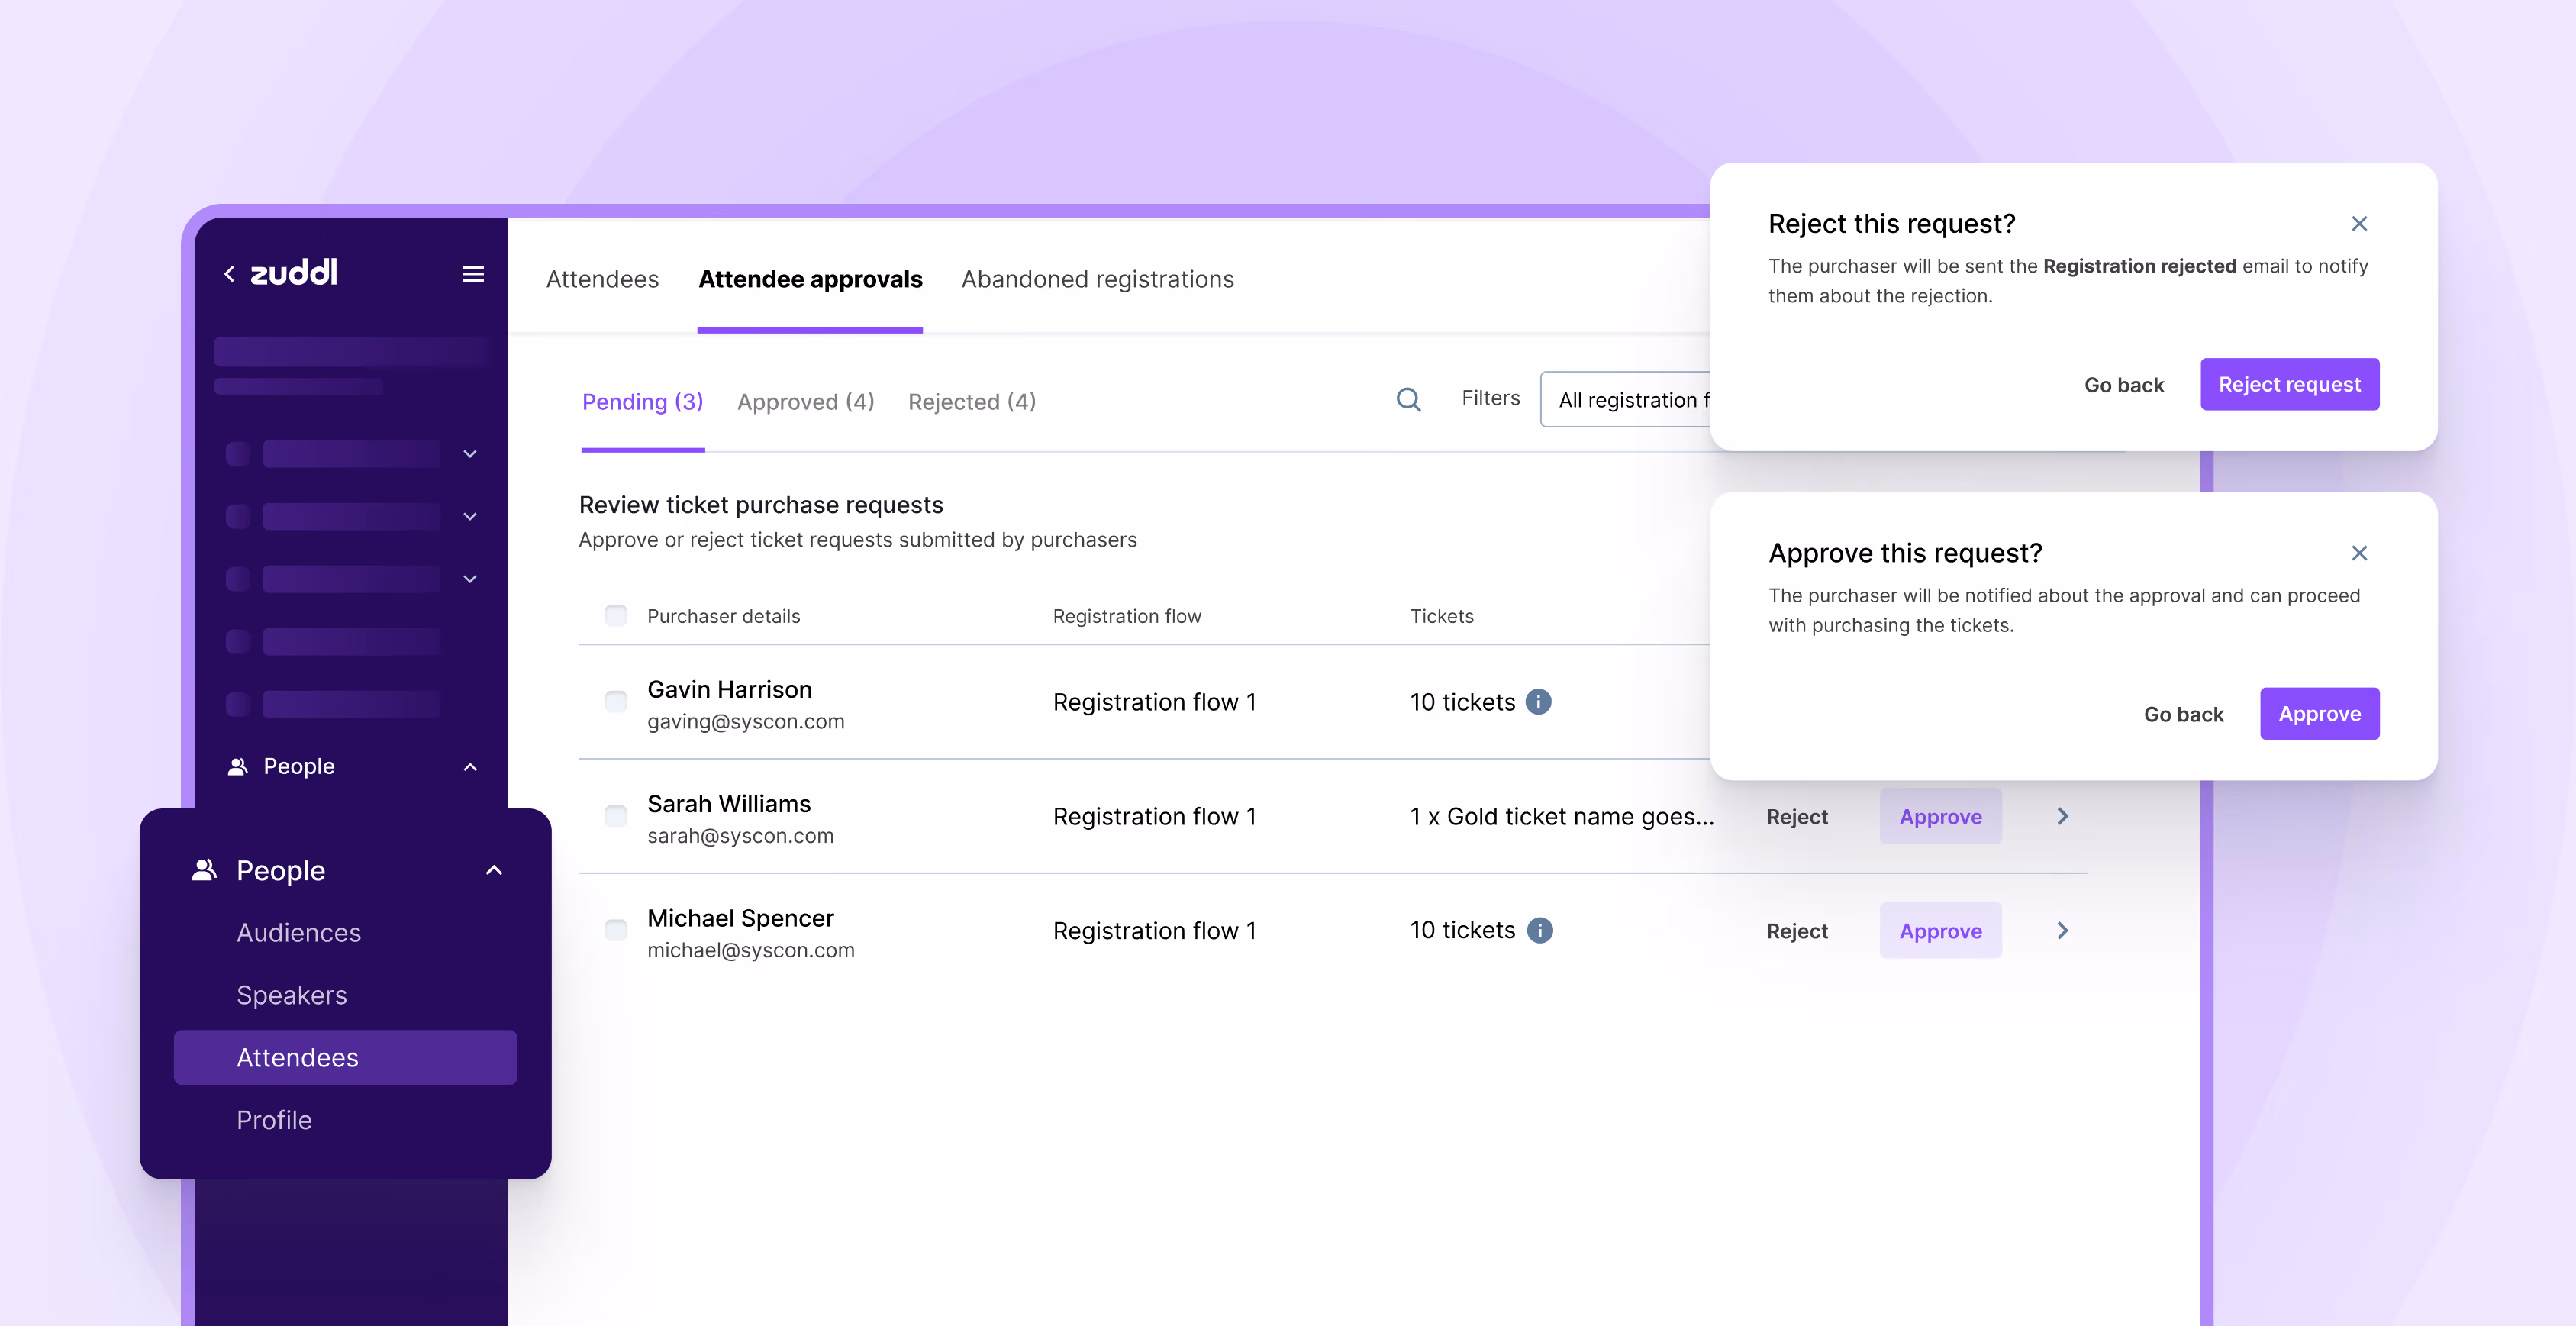Click Gavin Harrison's name

(729, 690)
